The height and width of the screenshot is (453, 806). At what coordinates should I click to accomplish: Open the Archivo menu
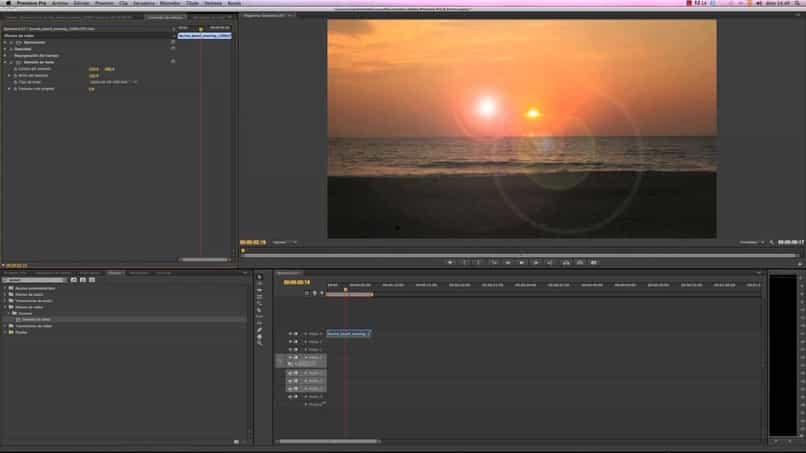coord(60,3)
